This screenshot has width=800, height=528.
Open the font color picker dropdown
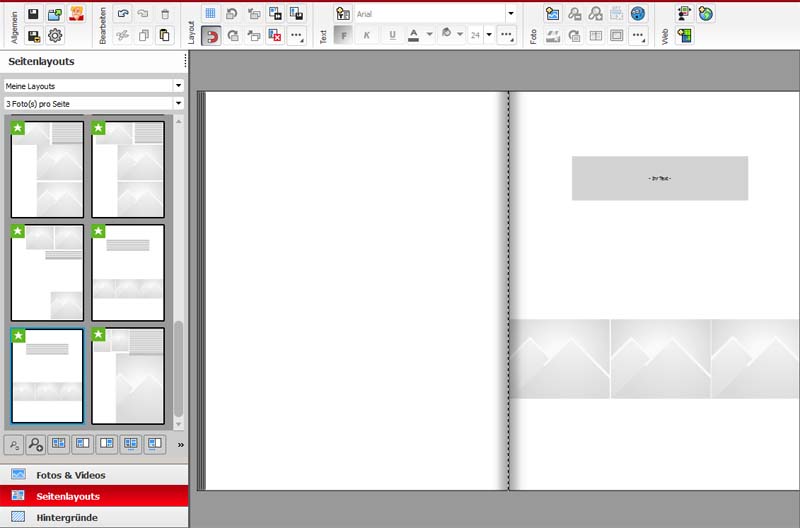coord(430,36)
